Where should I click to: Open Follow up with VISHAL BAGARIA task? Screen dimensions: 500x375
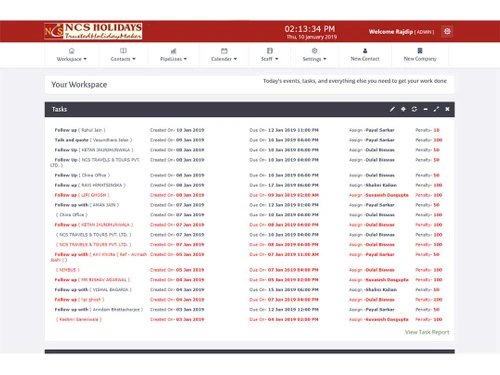click(x=93, y=290)
